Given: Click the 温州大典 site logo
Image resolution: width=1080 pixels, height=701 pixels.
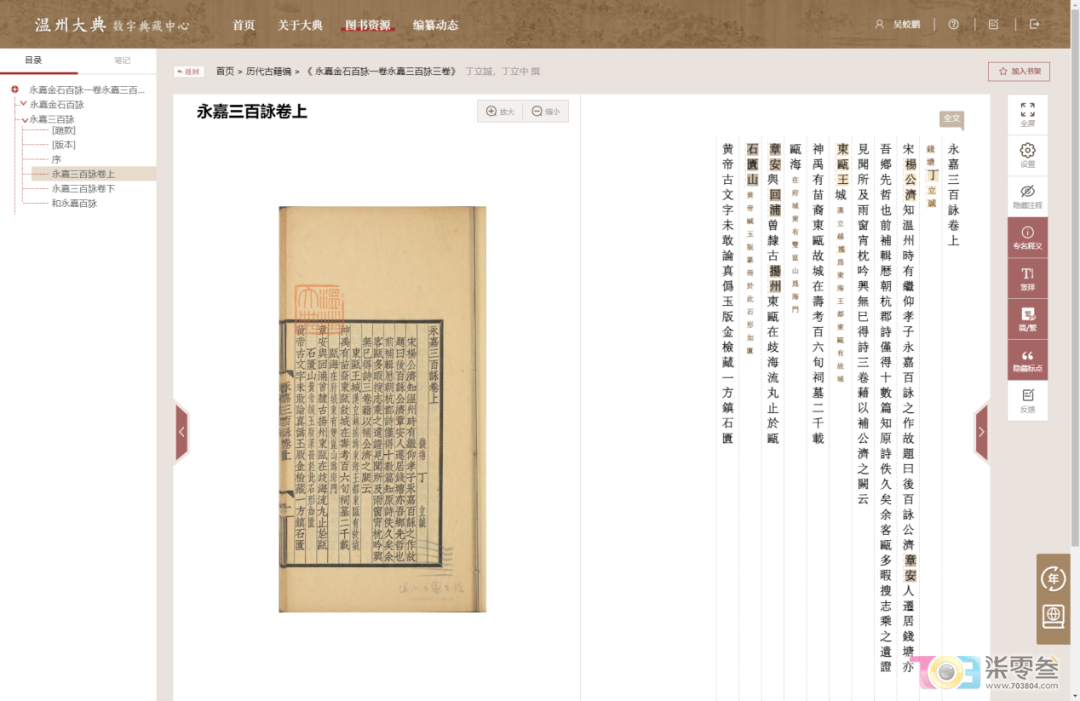Looking at the screenshot, I should click(x=112, y=25).
